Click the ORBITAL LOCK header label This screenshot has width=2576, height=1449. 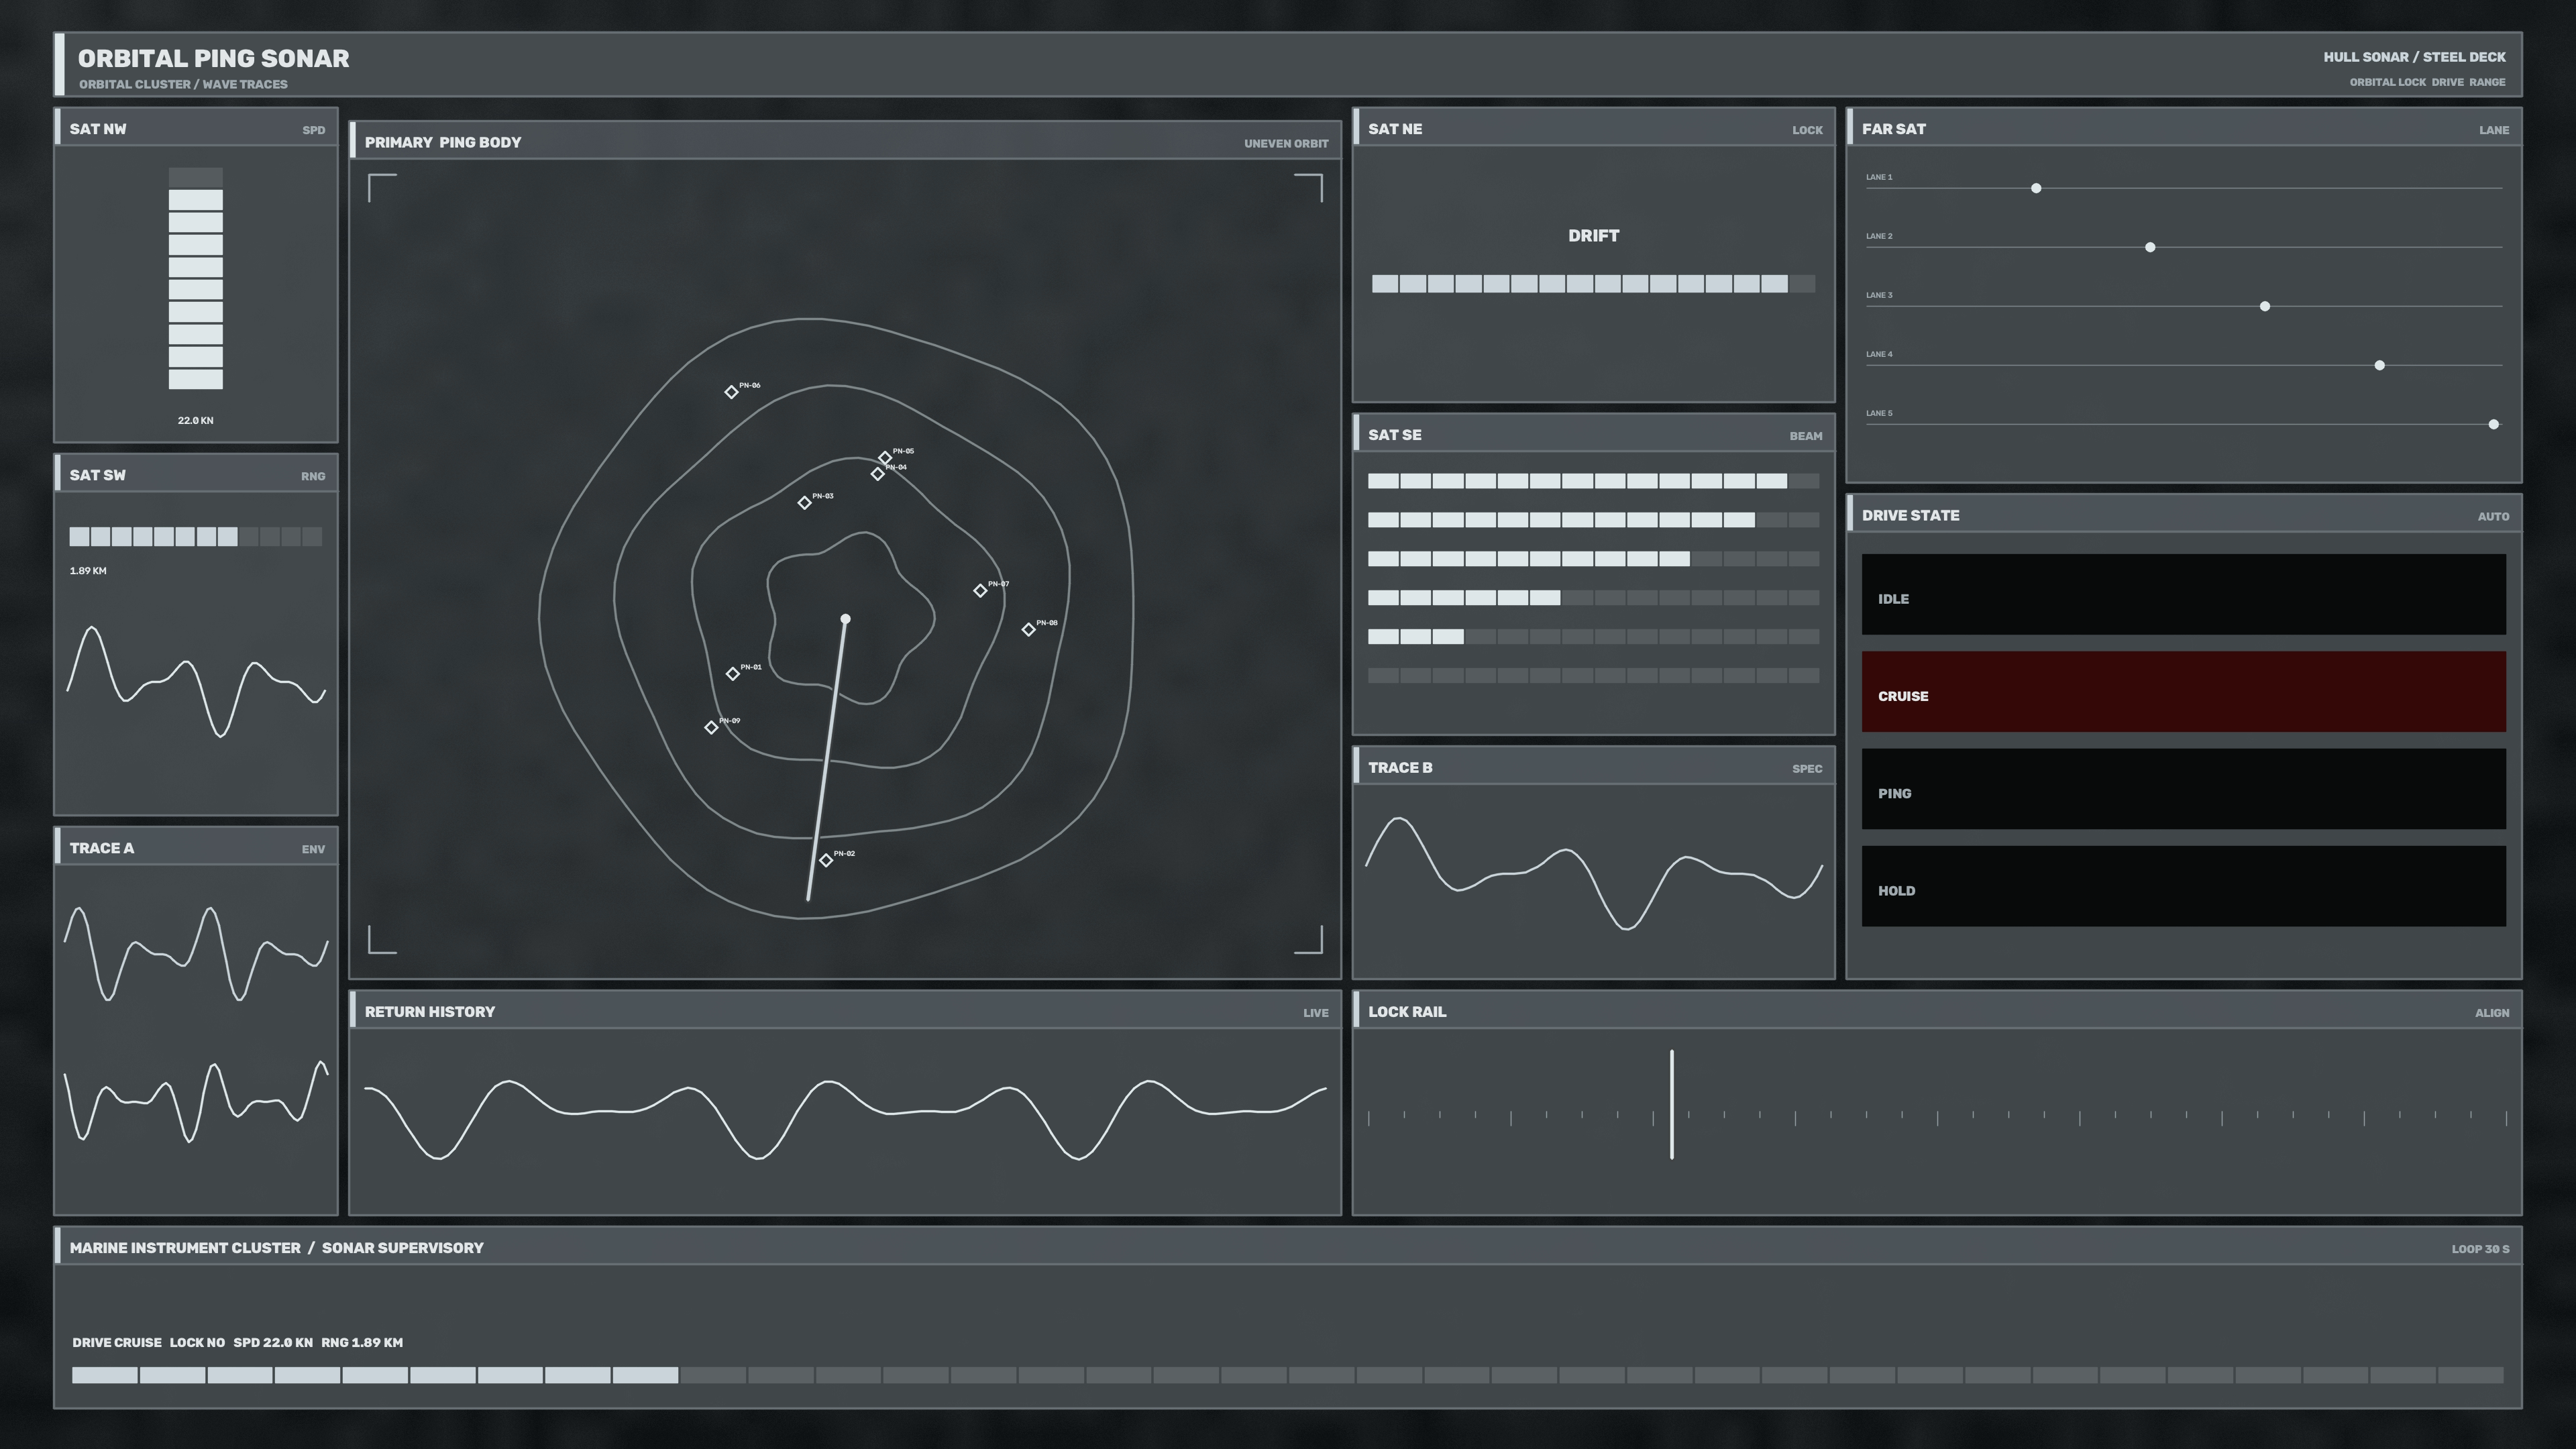(2387, 82)
